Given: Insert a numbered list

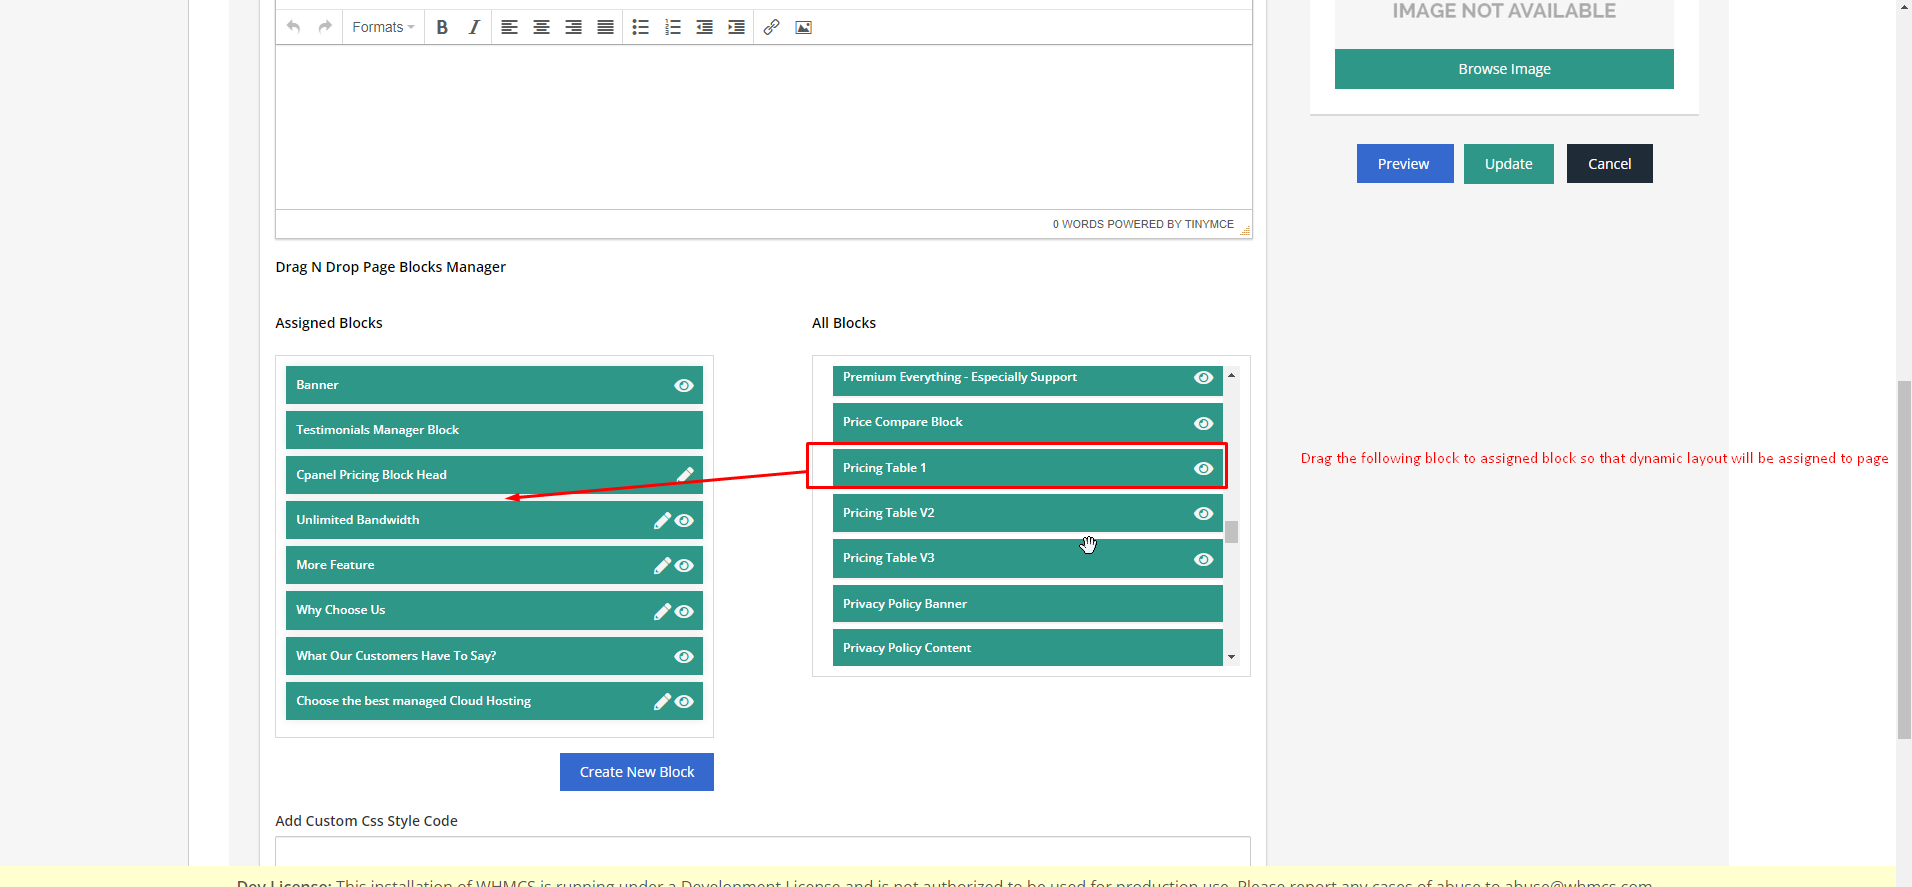Looking at the screenshot, I should point(672,27).
